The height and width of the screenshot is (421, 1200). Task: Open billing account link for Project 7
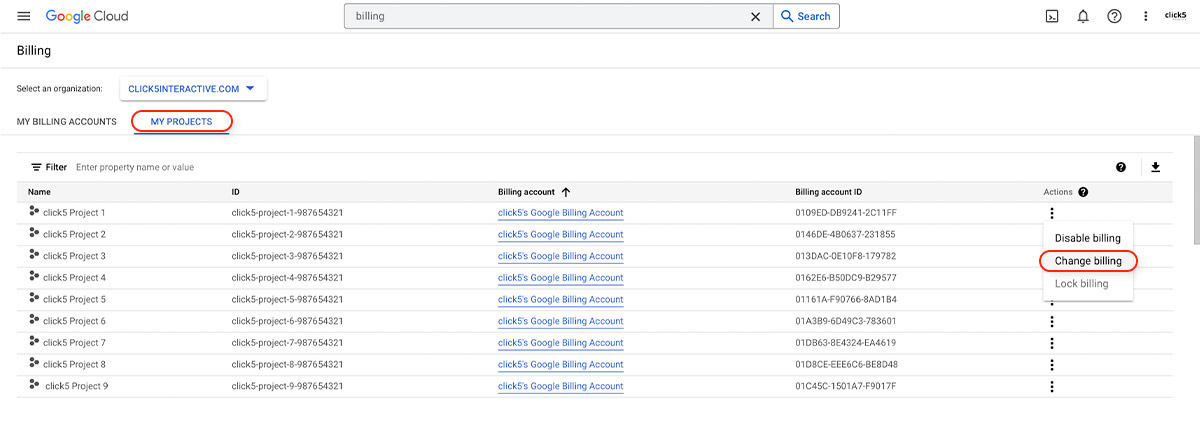coord(560,343)
